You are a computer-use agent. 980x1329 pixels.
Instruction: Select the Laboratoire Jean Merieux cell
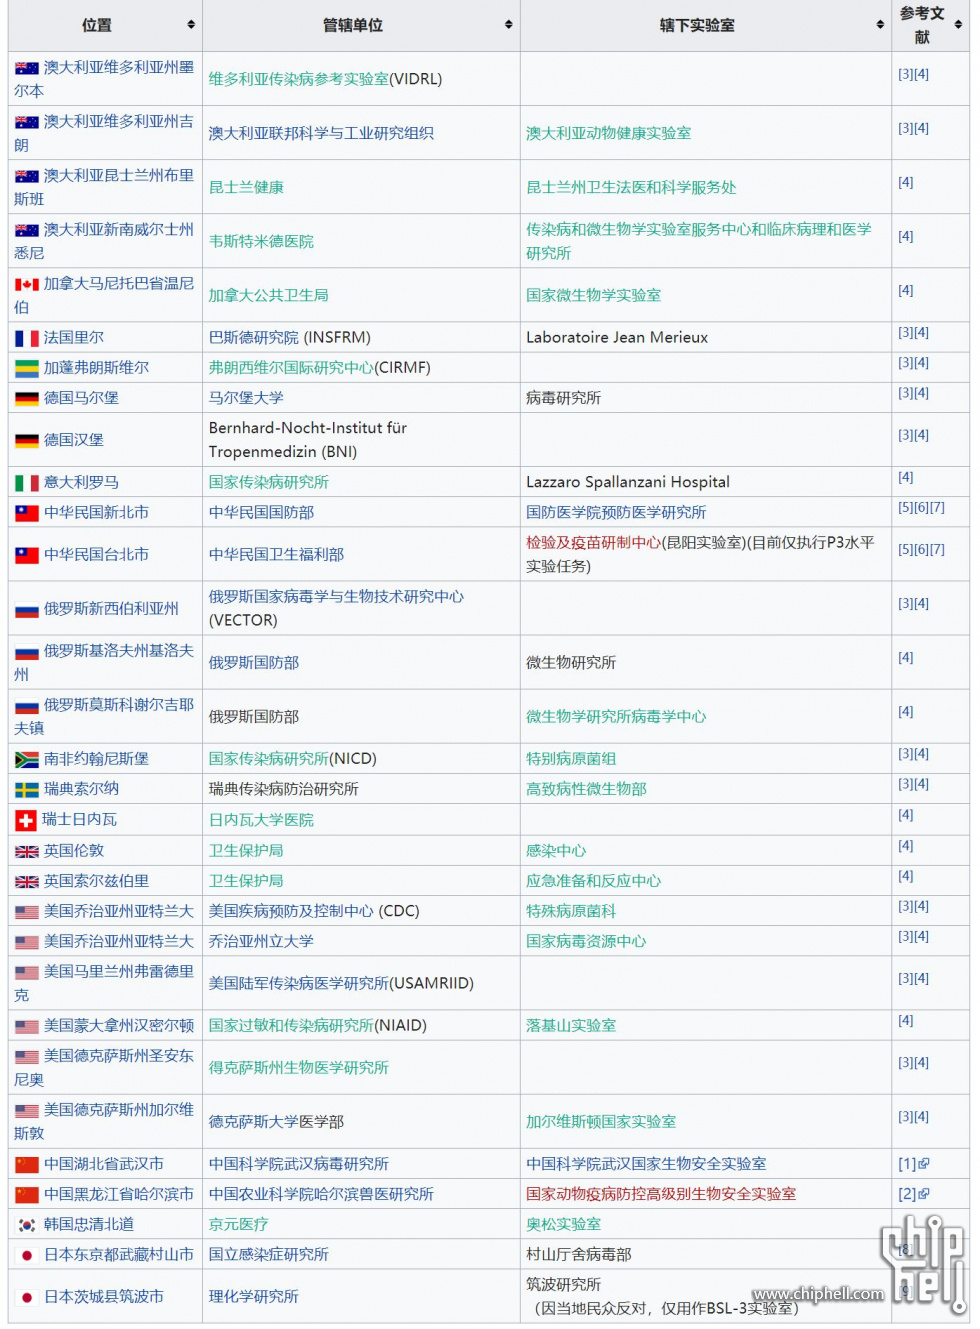(706, 337)
